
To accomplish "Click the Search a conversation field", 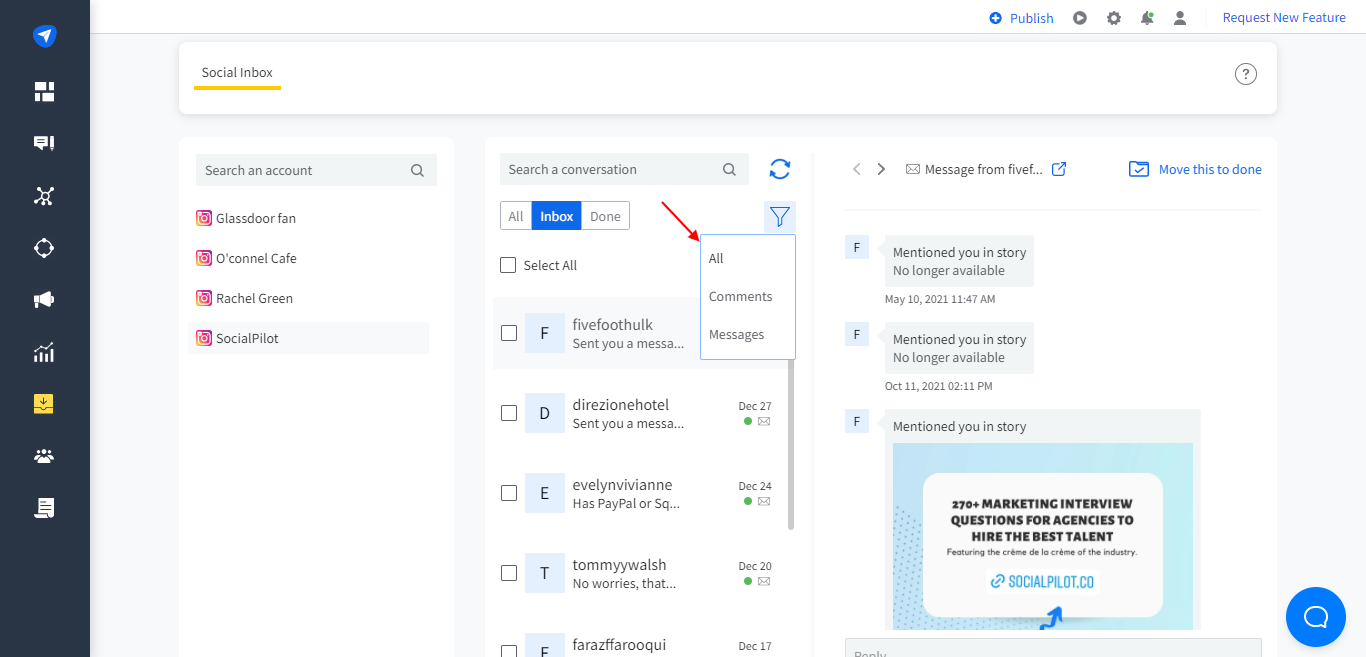I will (624, 169).
